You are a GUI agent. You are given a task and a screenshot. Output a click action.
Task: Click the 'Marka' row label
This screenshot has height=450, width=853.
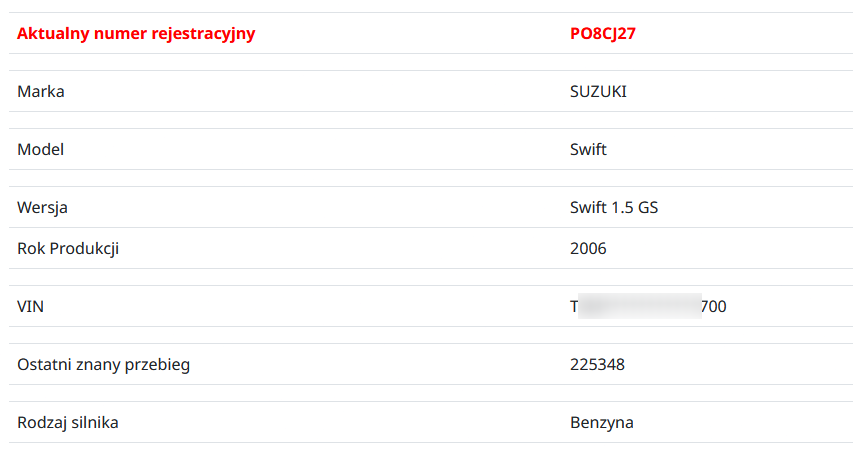(x=41, y=91)
